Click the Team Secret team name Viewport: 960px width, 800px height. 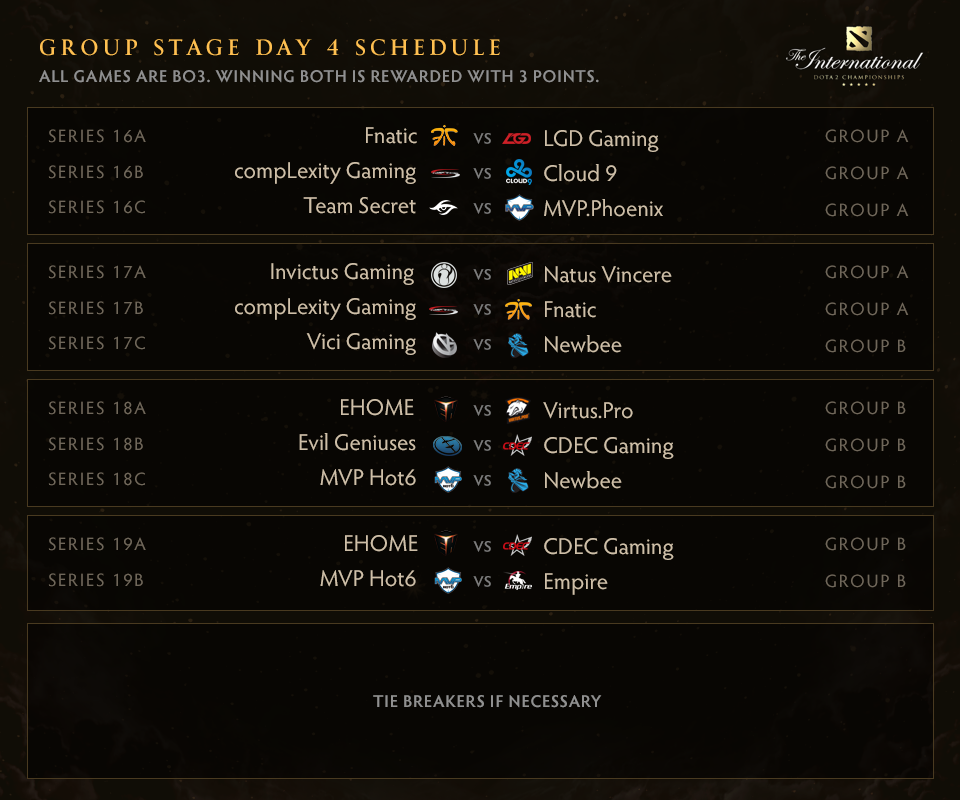coord(360,206)
